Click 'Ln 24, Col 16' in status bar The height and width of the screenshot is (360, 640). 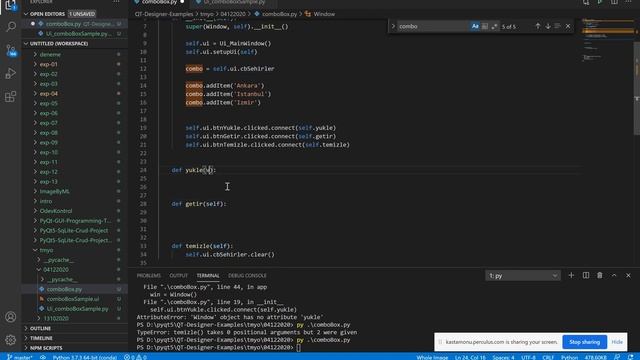click(x=470, y=357)
